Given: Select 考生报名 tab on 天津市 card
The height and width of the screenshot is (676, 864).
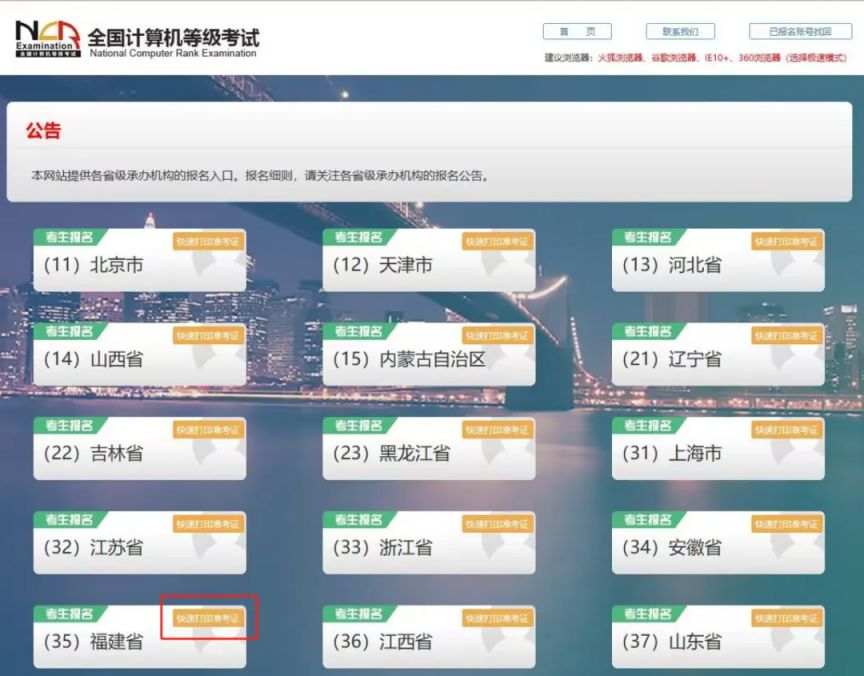Looking at the screenshot, I should [358, 237].
